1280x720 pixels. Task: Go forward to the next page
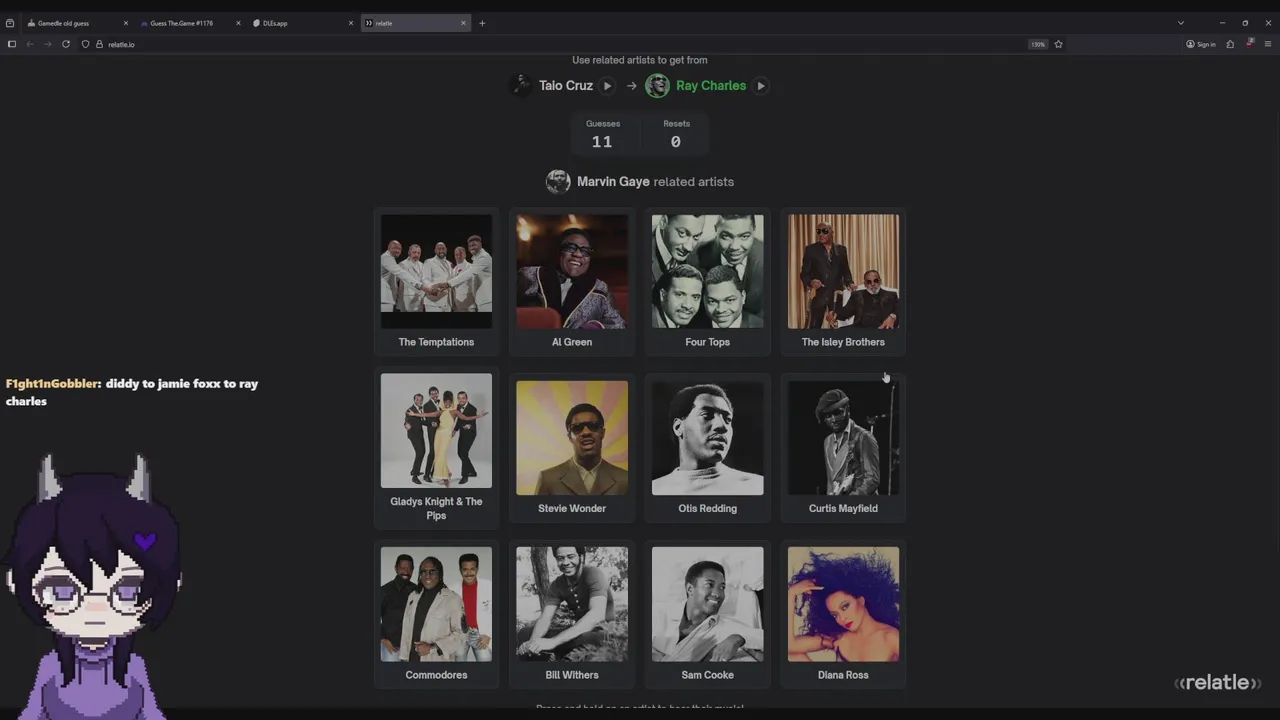click(x=48, y=44)
